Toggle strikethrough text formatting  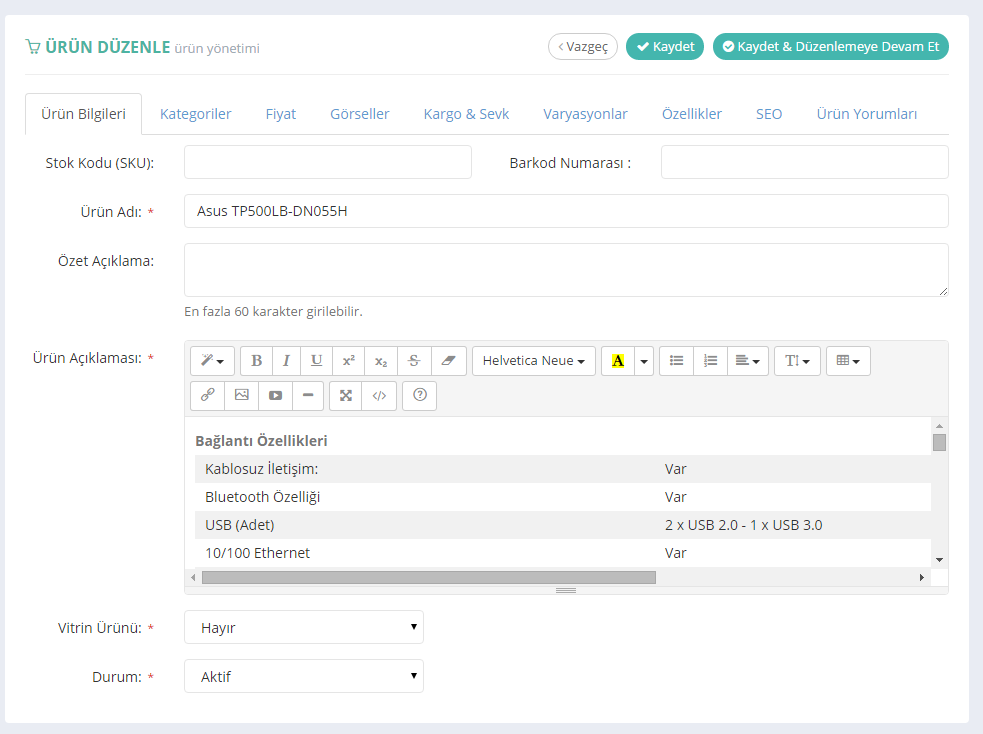(414, 361)
